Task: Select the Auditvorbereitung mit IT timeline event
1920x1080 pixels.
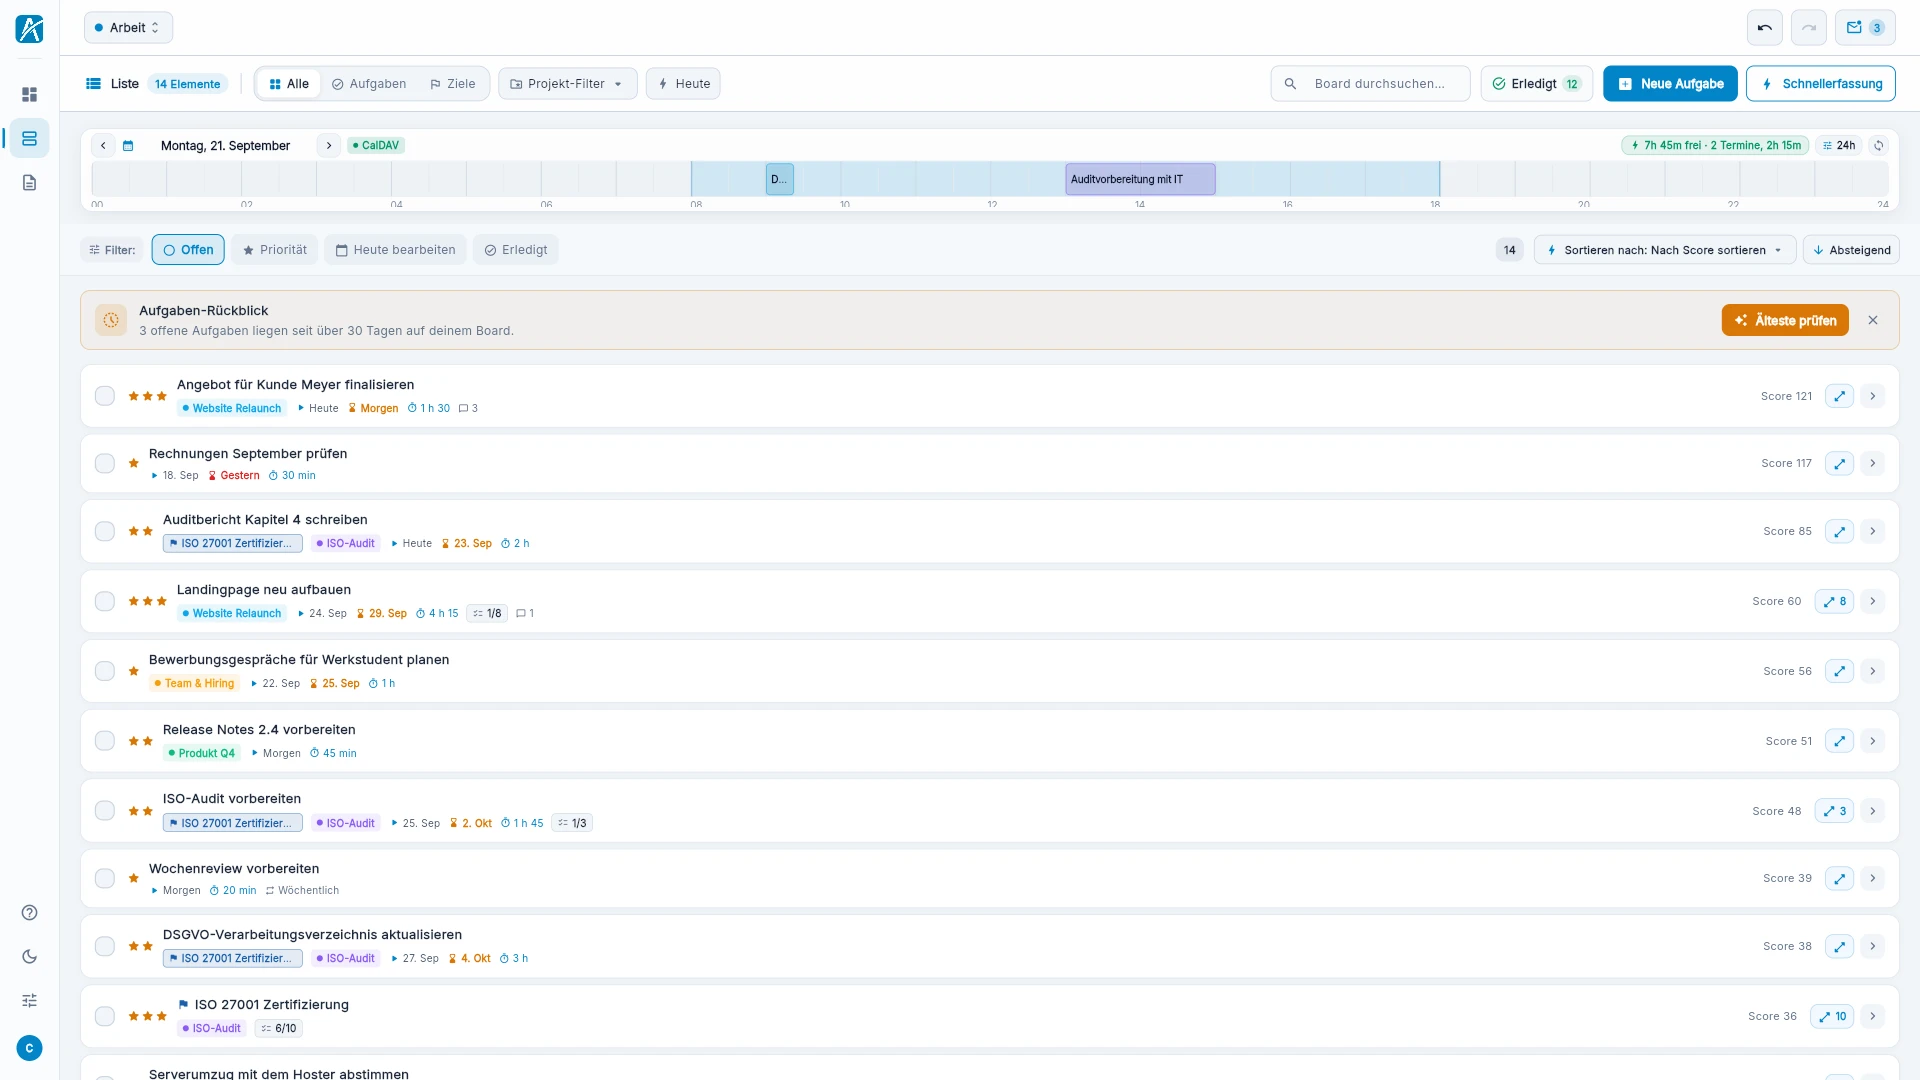Action: click(x=1140, y=180)
